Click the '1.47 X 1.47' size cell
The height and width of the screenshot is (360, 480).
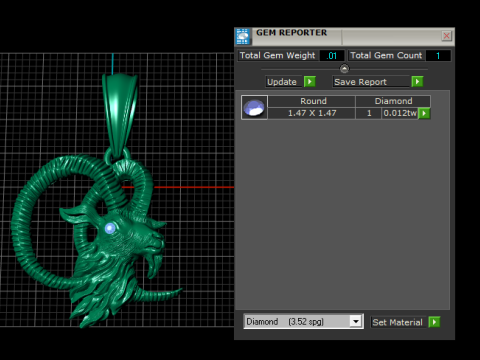click(x=312, y=113)
